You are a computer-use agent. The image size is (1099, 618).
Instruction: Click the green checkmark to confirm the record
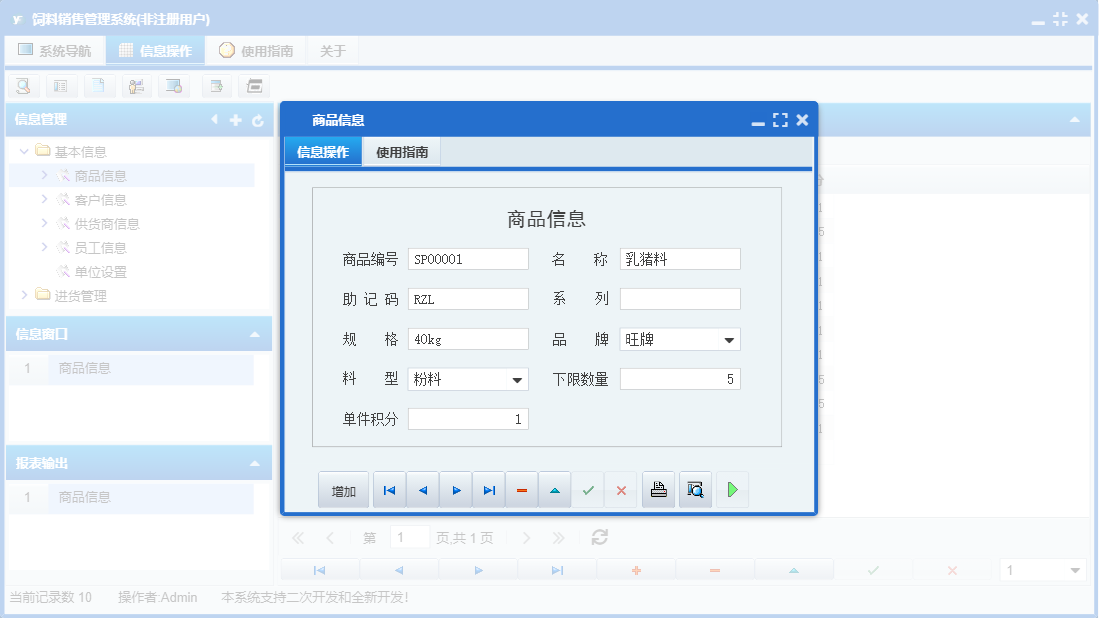click(x=588, y=489)
